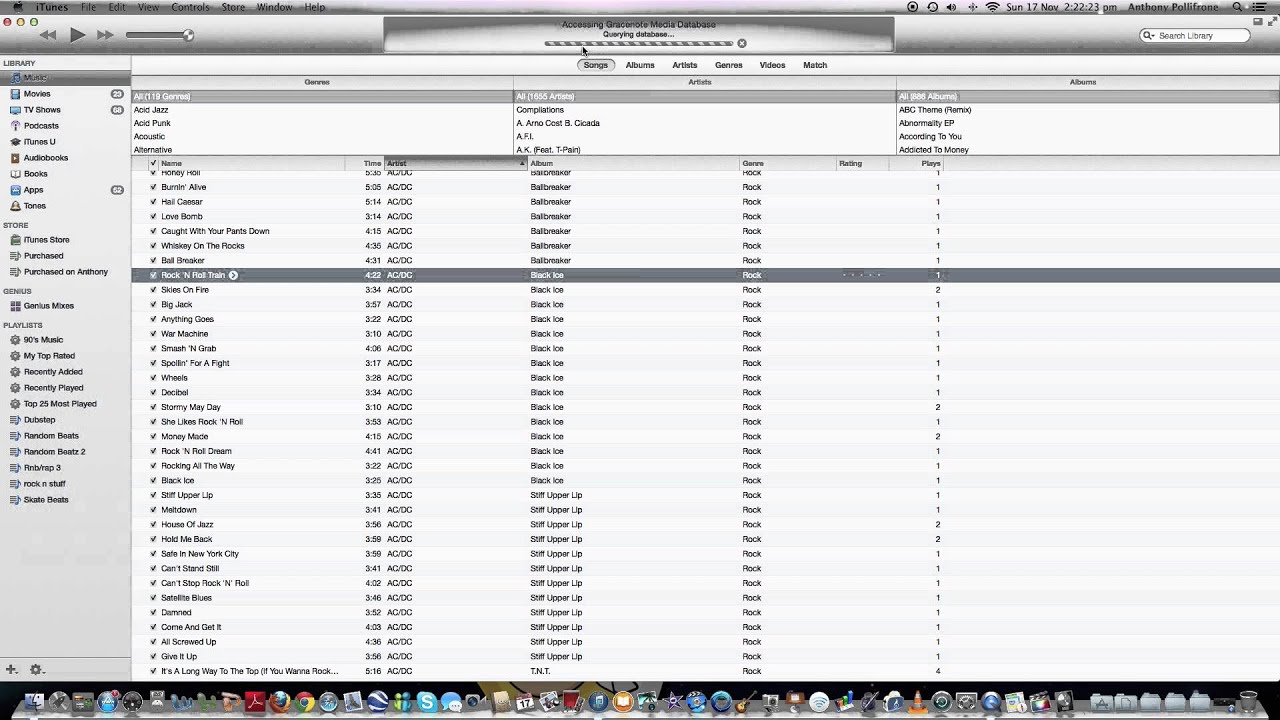Sort songs by Genre column header
Screen dimensions: 1280x720
(789, 163)
